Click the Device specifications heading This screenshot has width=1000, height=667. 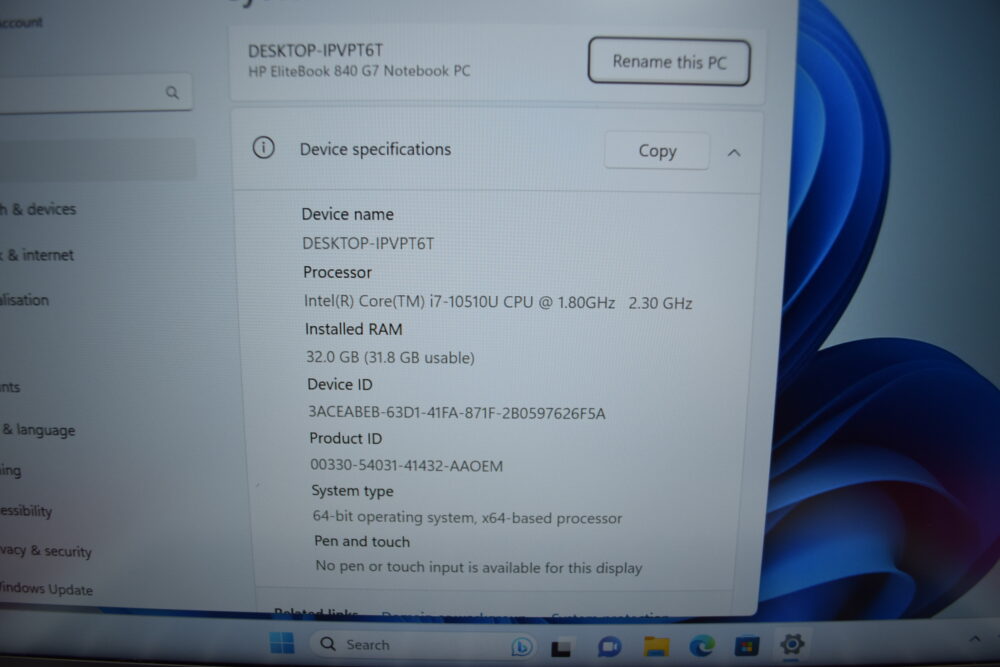375,149
